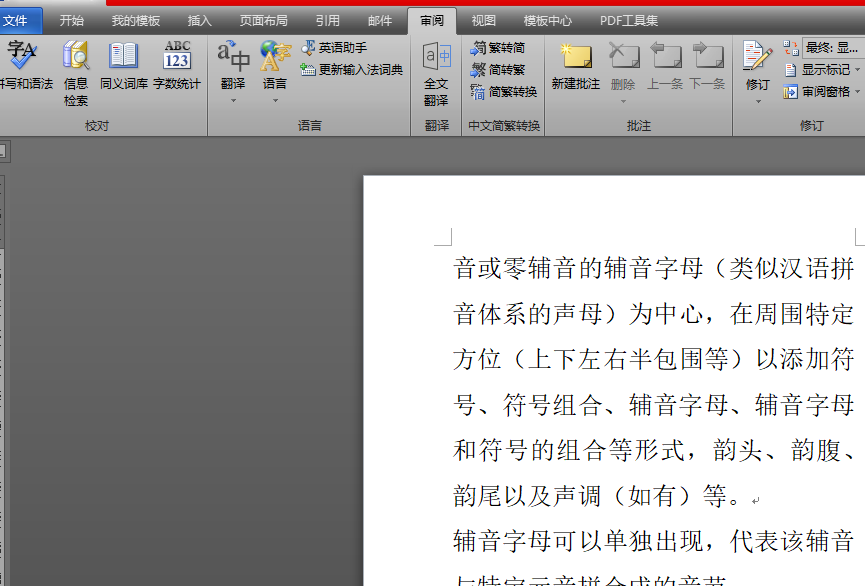Open the PDF工具集 tab
The width and height of the screenshot is (865, 586).
click(x=629, y=21)
